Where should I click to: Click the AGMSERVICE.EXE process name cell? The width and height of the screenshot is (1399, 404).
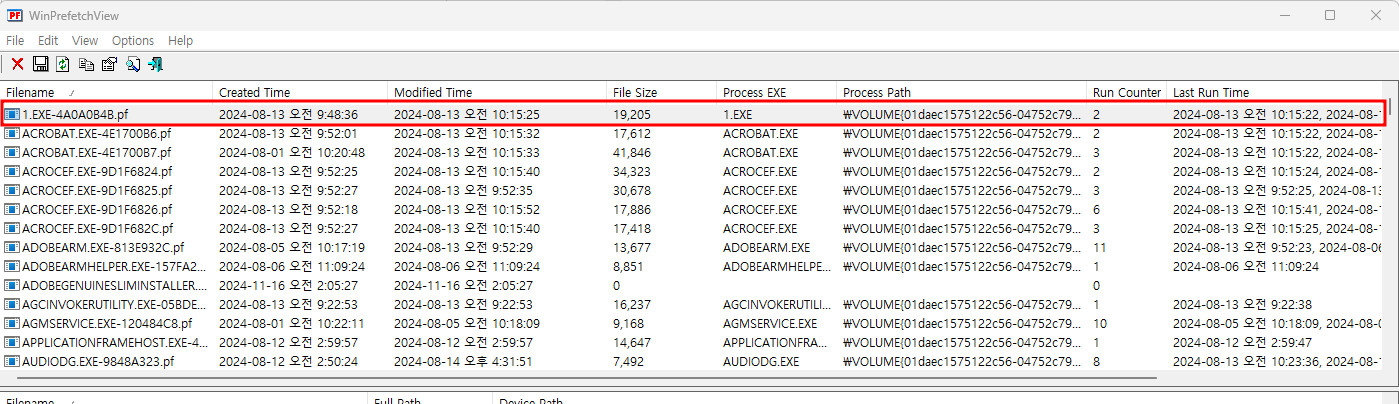click(x=770, y=323)
